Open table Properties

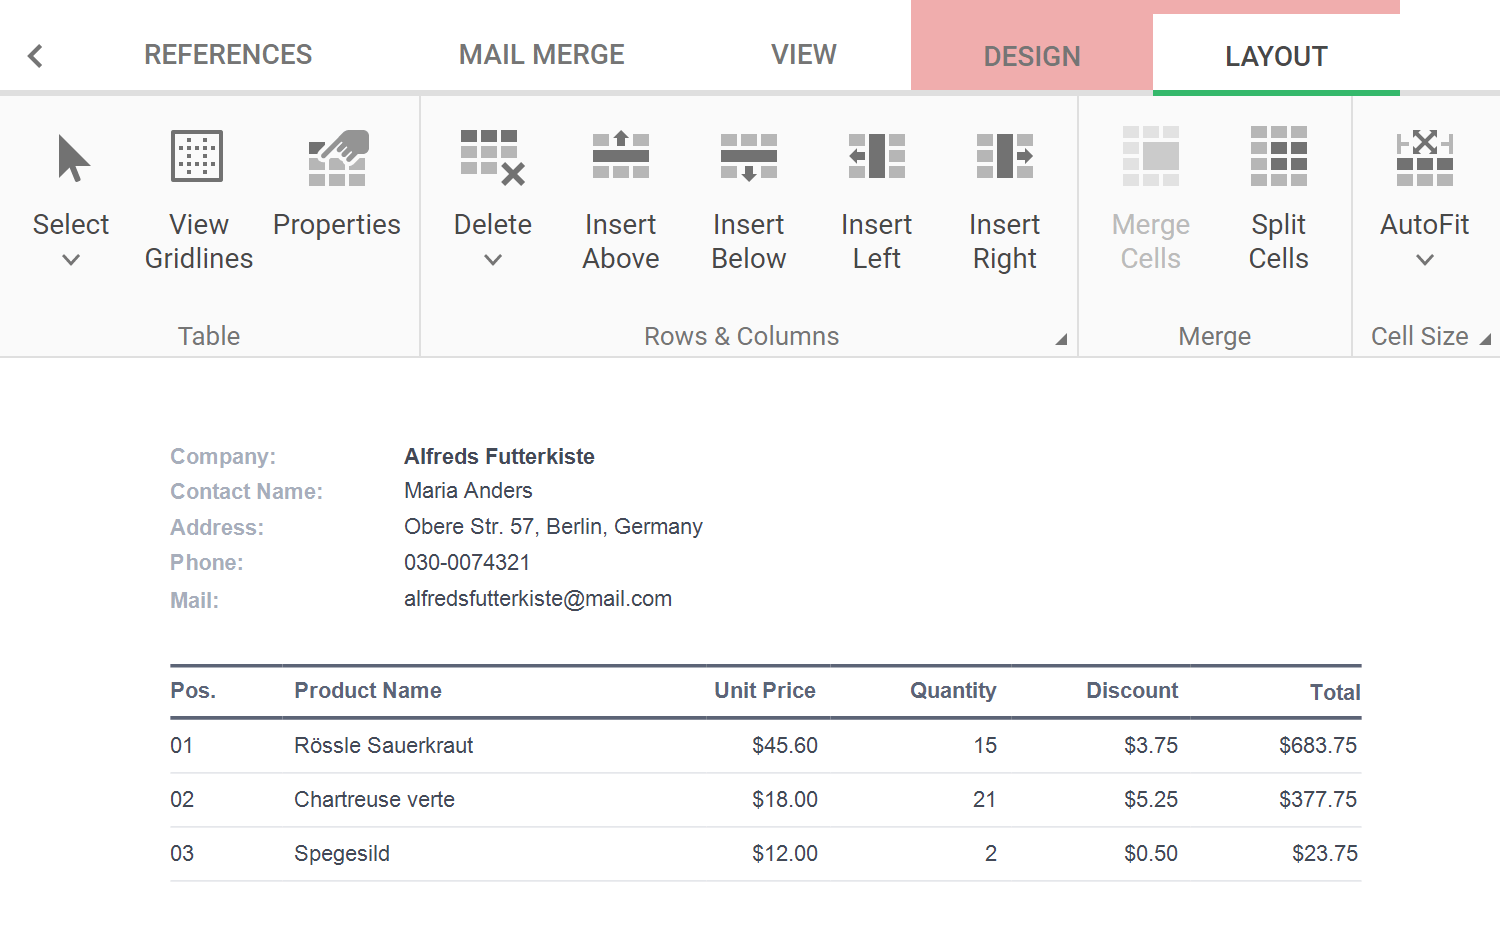[x=337, y=158]
